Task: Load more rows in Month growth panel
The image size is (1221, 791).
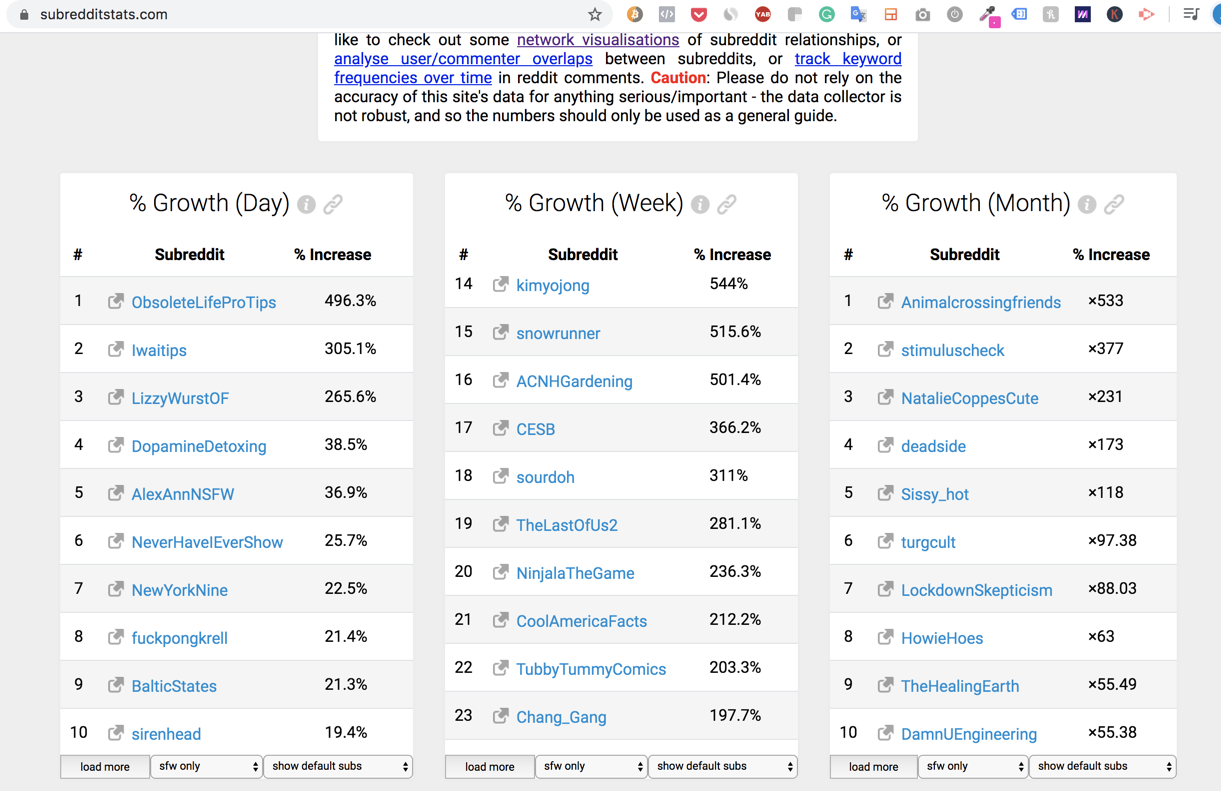Action: [x=873, y=767]
